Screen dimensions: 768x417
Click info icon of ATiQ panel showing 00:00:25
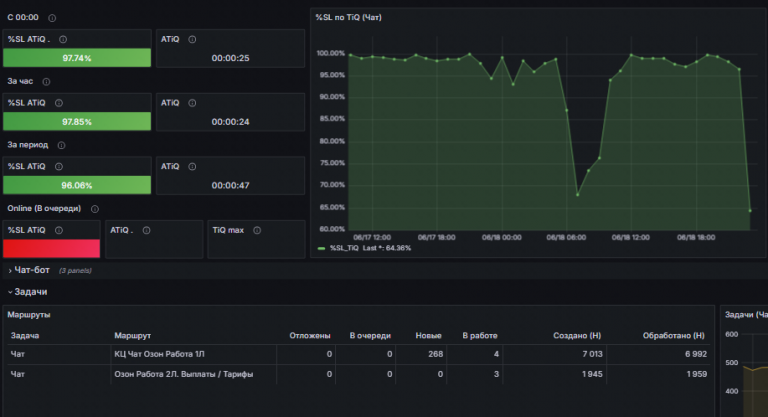(192, 40)
